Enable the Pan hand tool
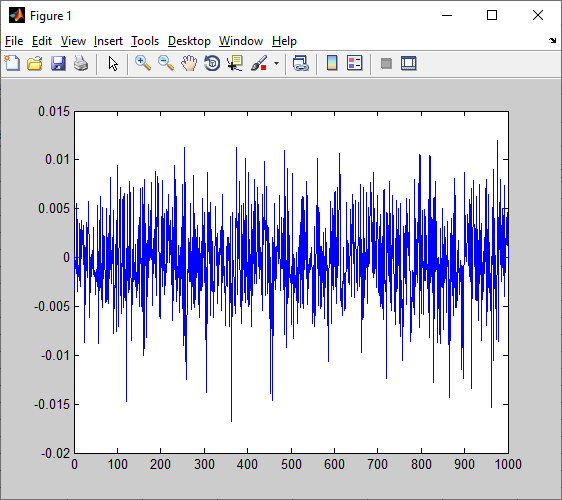562x500 pixels. click(x=189, y=63)
